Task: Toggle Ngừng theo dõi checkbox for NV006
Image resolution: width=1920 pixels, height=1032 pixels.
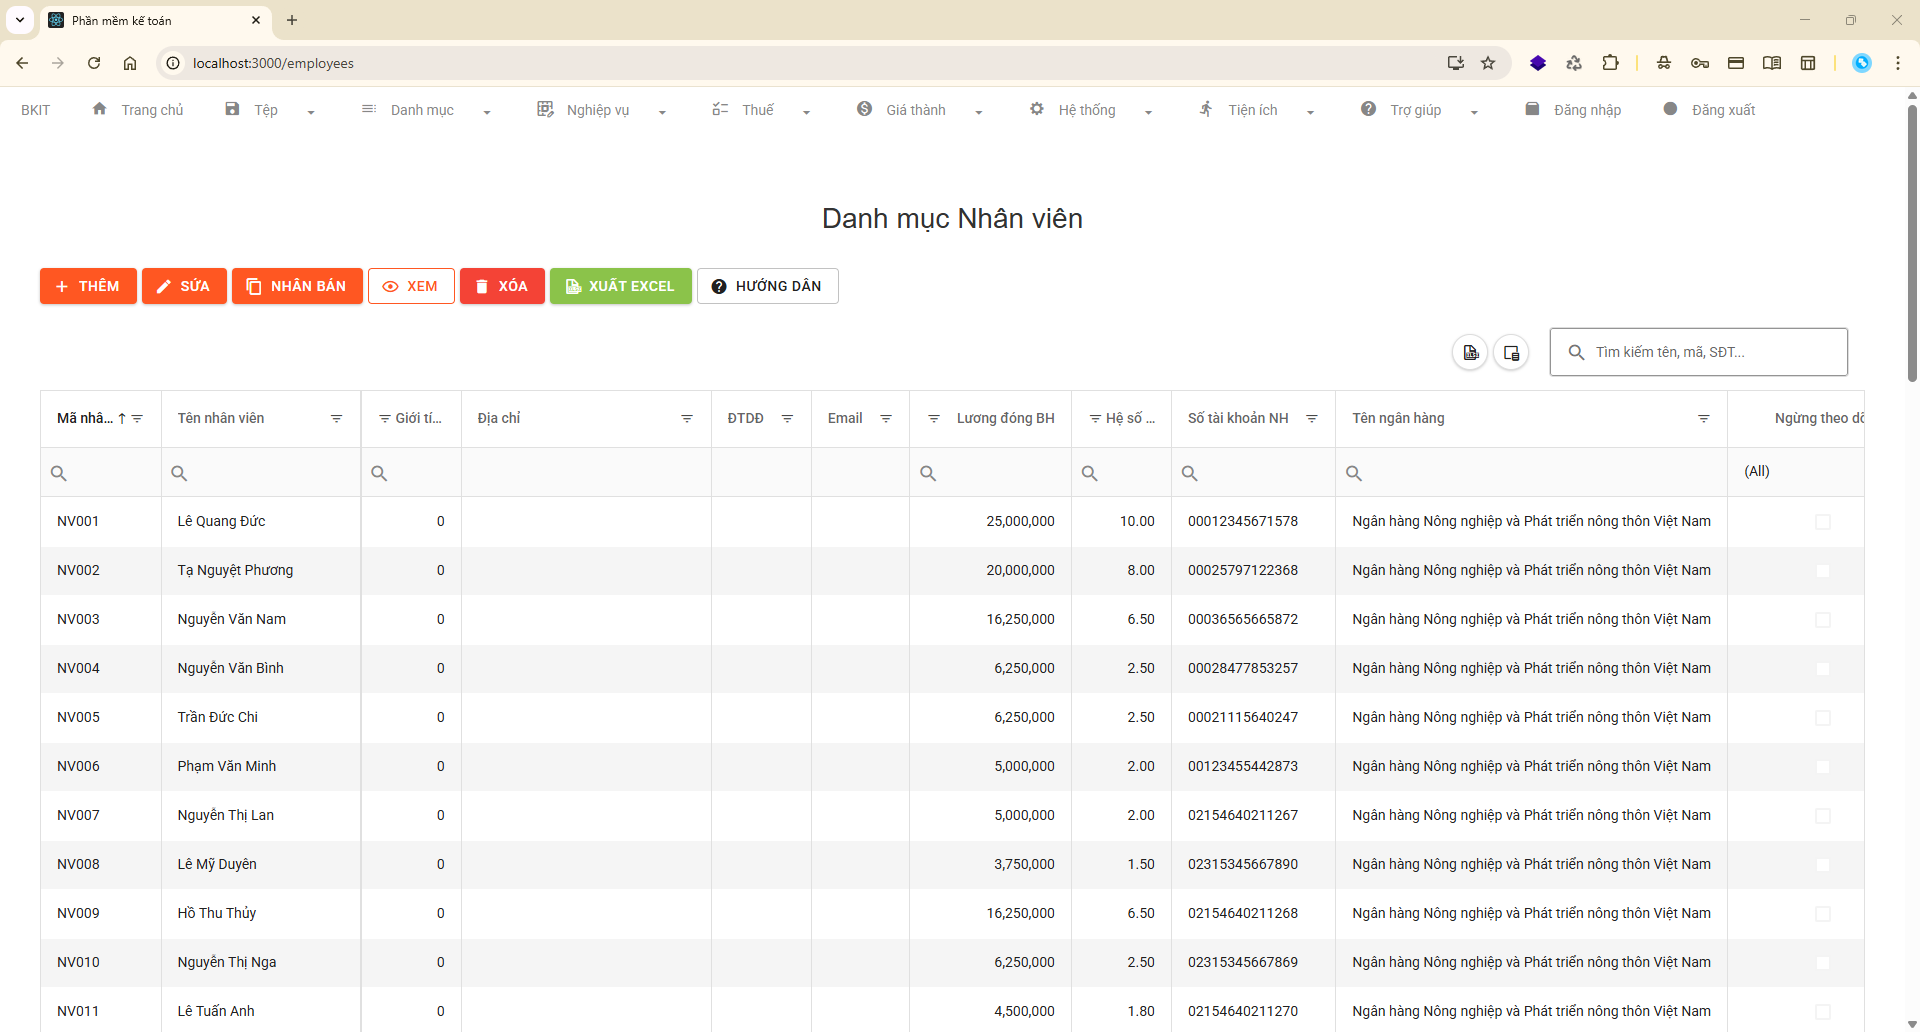Action: [1823, 767]
